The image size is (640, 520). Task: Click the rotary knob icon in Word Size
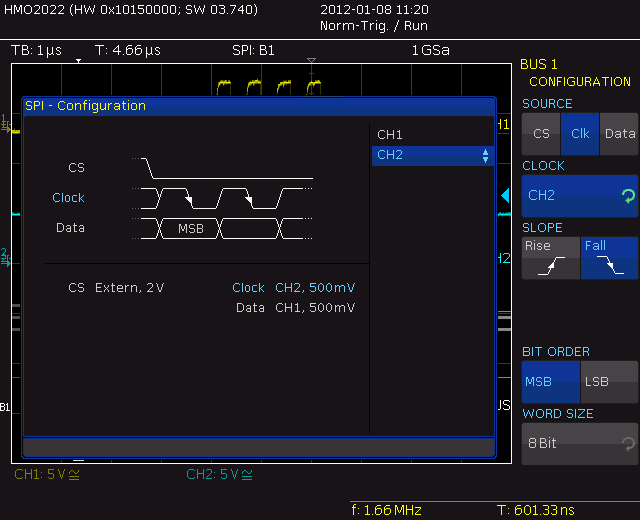(x=627, y=443)
